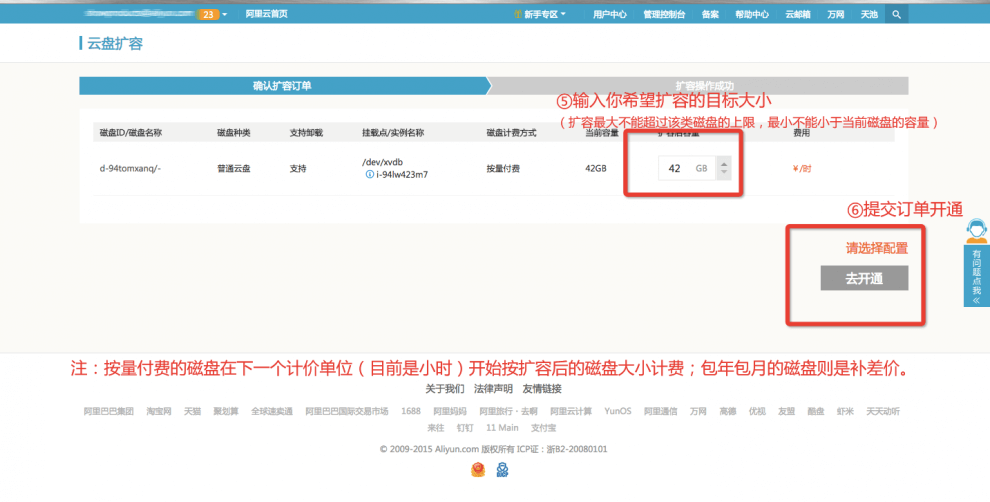
Task: Click the 优视 footer link
Action: pos(757,412)
